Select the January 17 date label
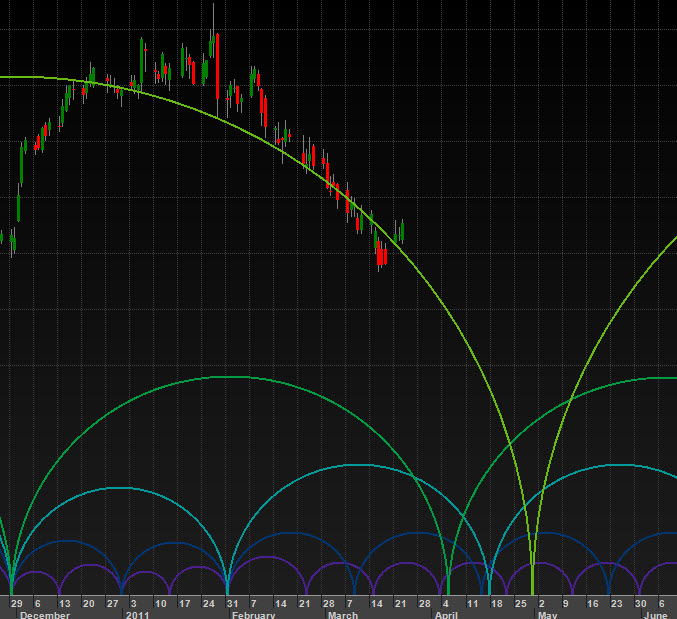677x619 pixels. click(x=185, y=603)
